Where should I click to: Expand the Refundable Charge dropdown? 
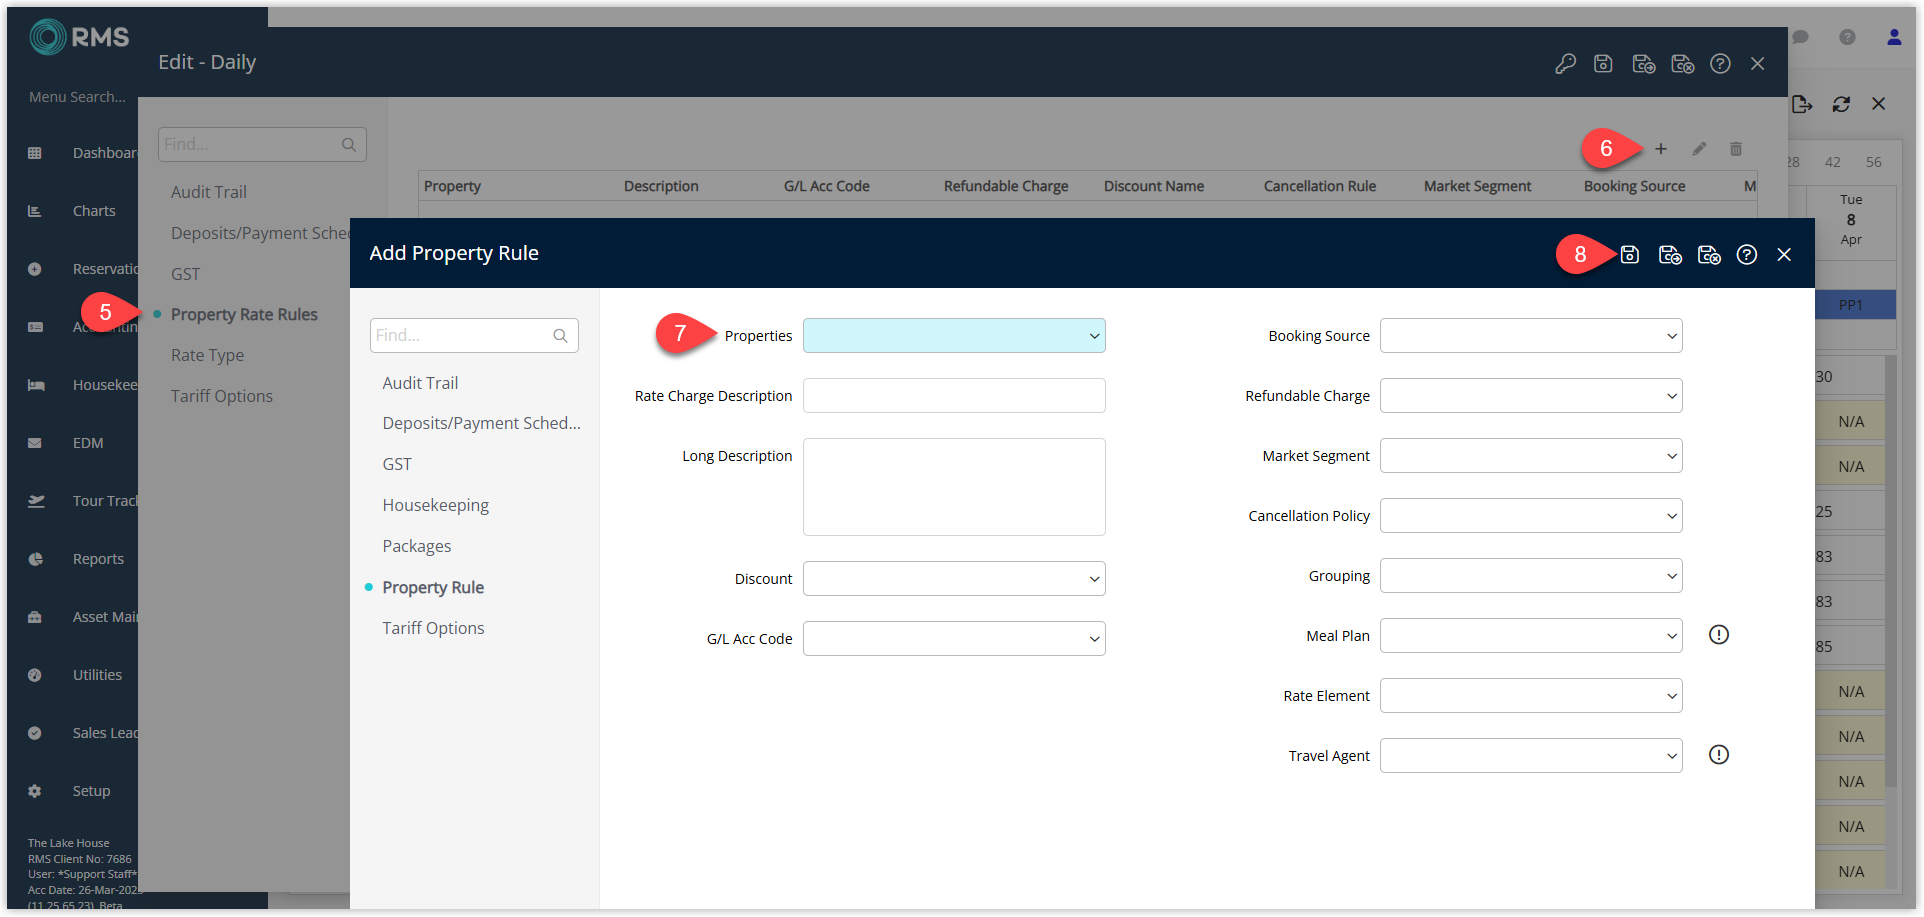click(1531, 396)
